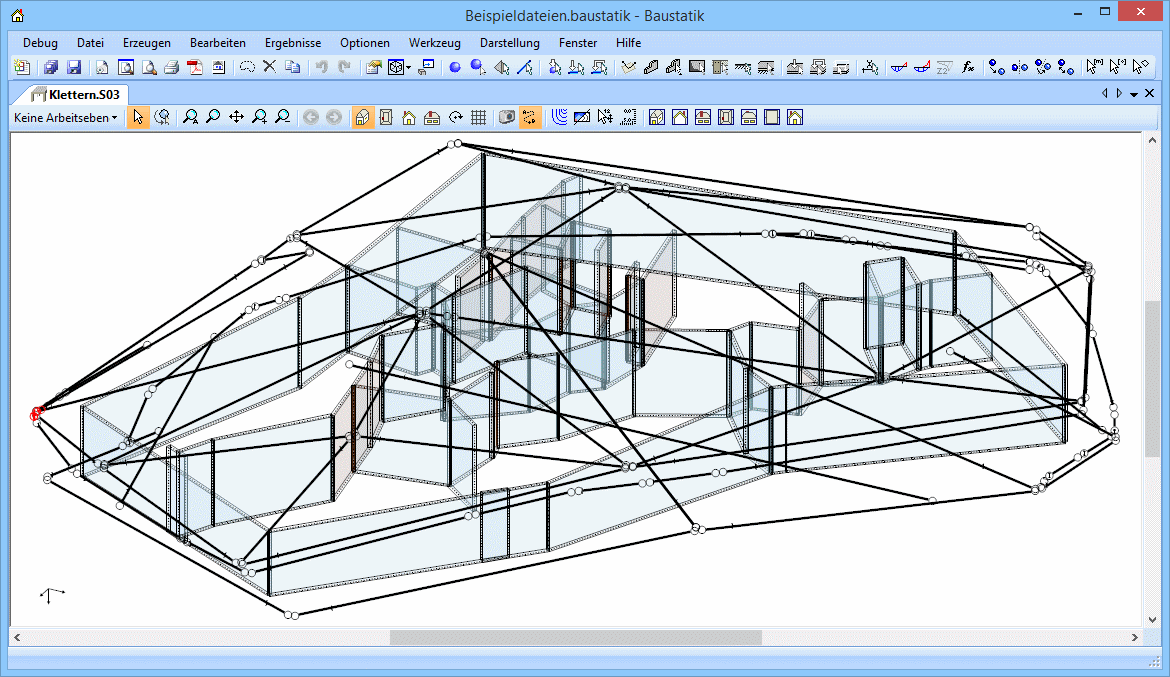This screenshot has width=1170, height=677.
Task: Click the delete (X) toolbar icon
Action: 269,68
